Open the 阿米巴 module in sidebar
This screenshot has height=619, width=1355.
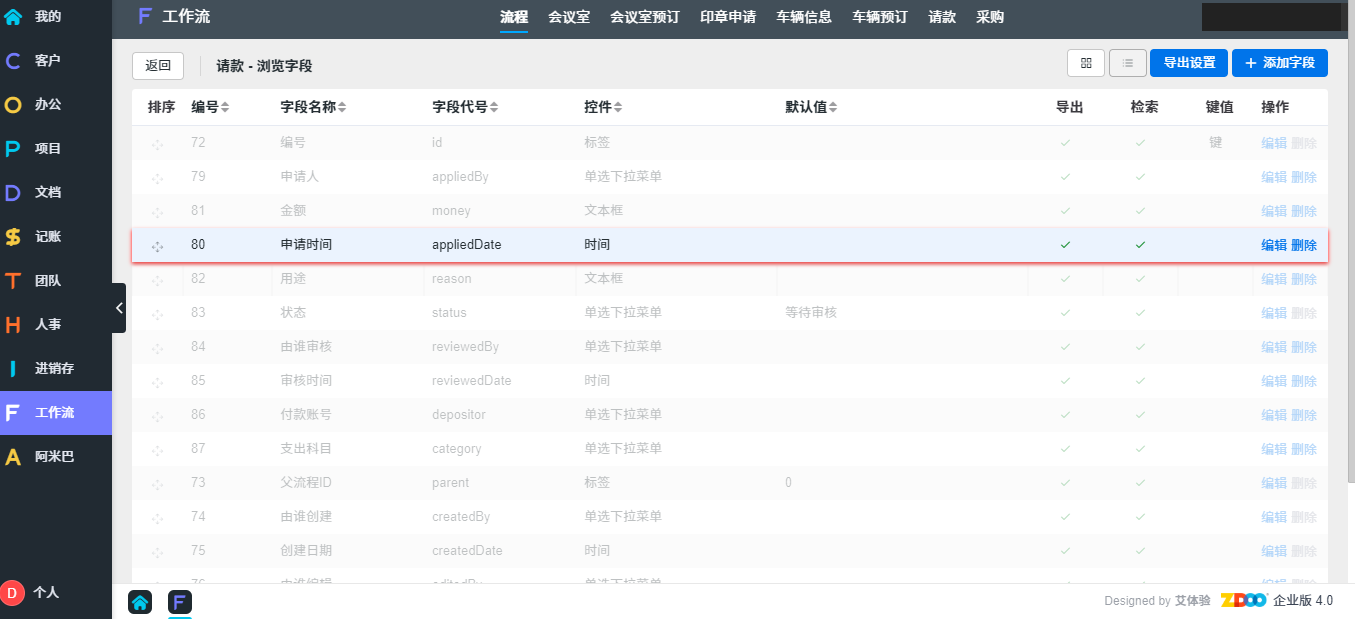(x=56, y=456)
